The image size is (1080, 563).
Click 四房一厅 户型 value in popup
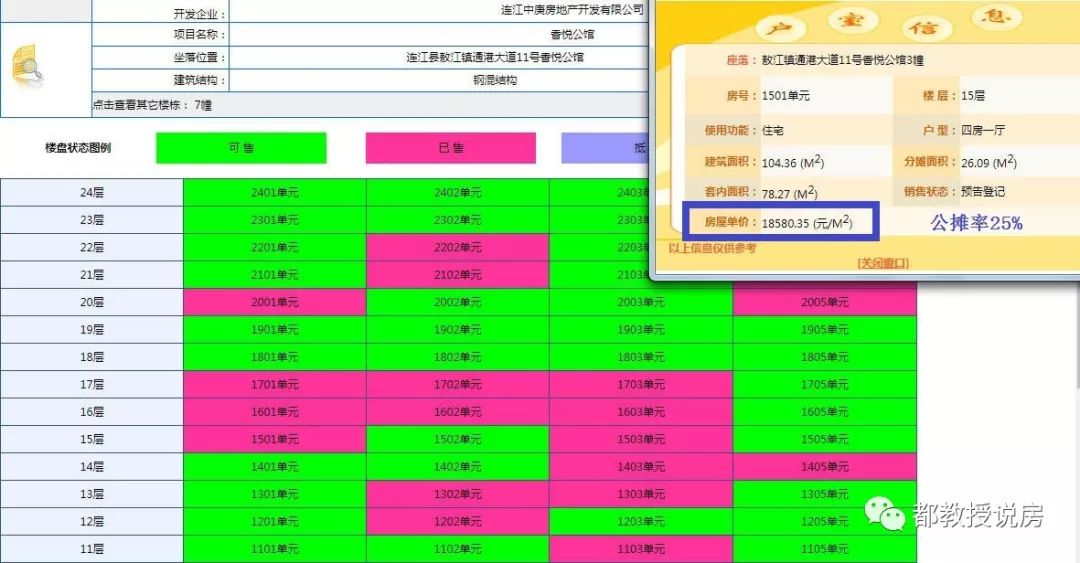[x=983, y=130]
